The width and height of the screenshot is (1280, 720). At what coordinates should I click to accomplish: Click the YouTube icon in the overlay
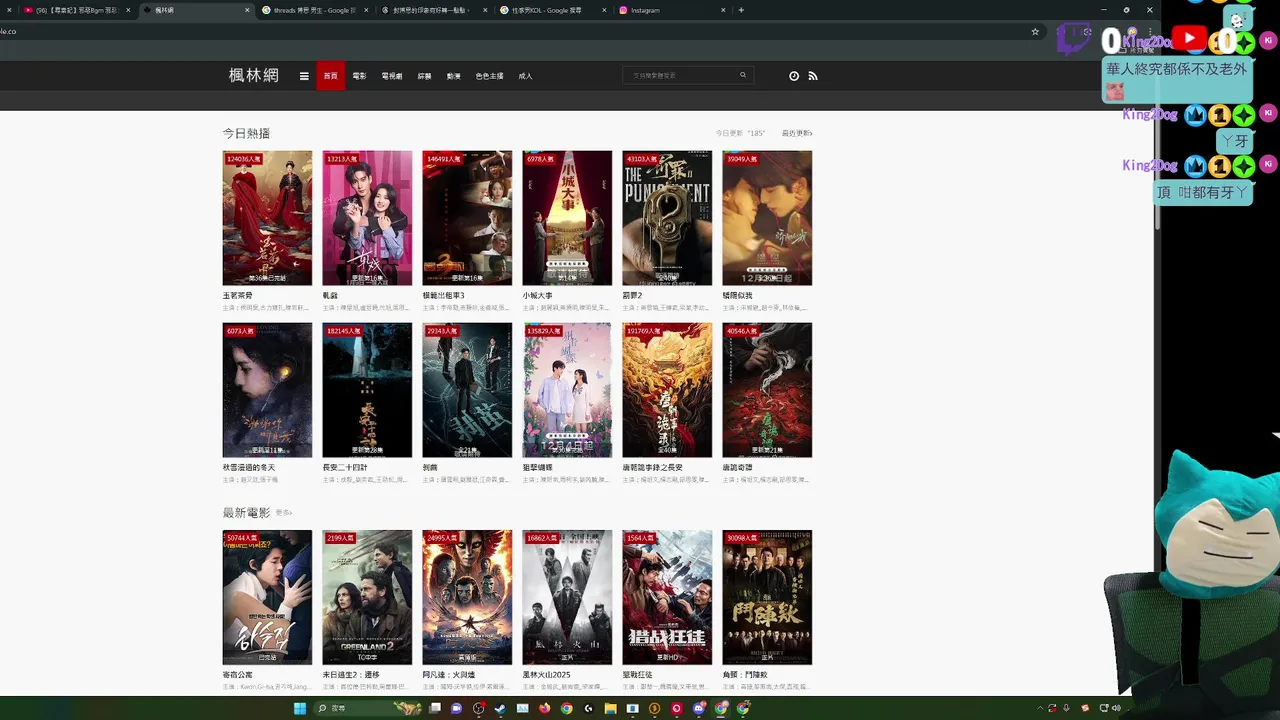[x=1189, y=39]
